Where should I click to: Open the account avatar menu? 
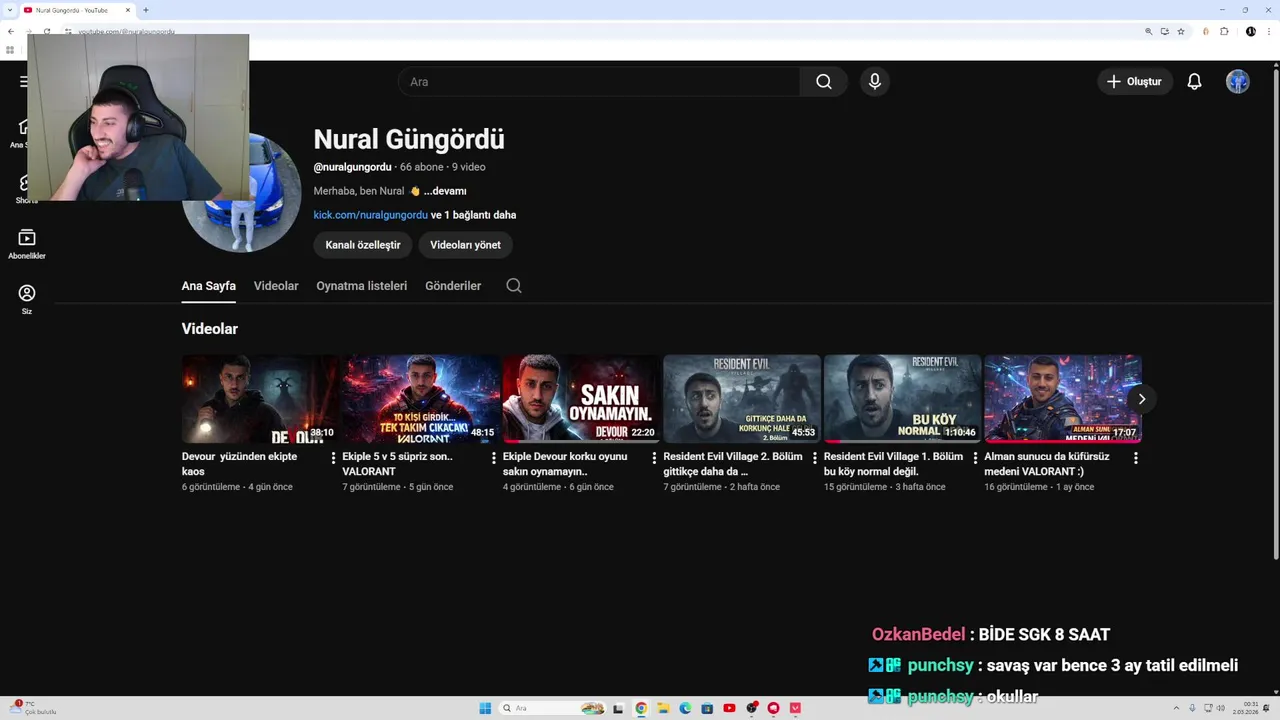tap(1238, 82)
